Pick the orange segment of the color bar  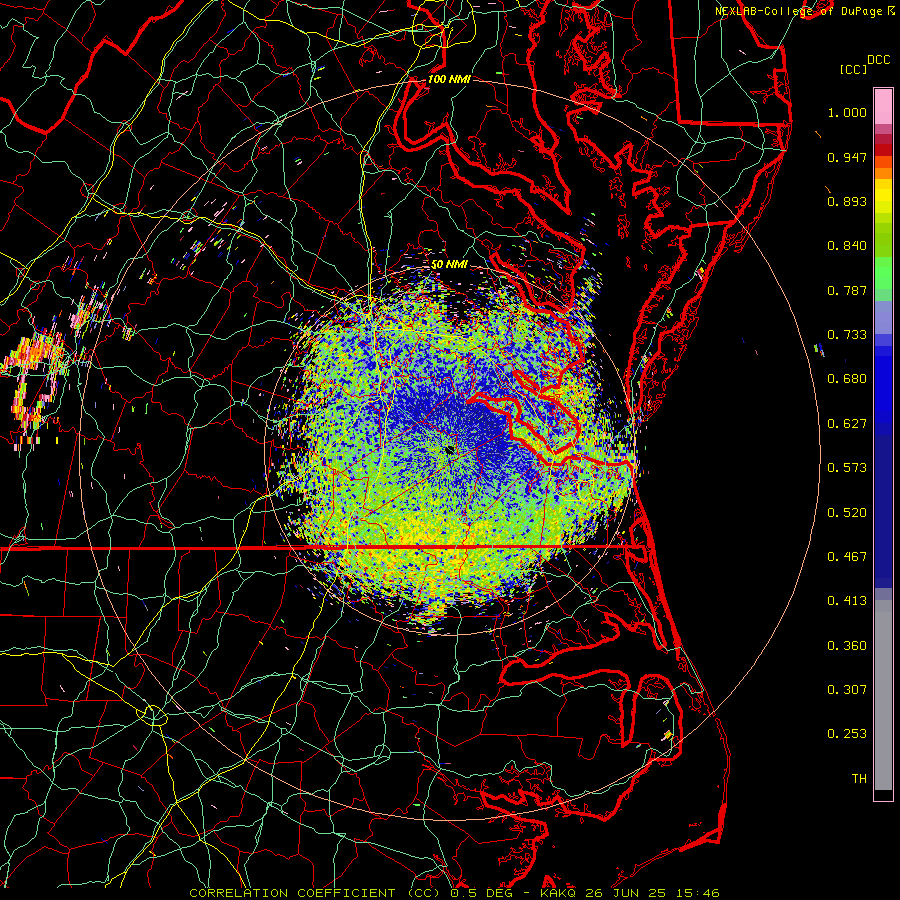click(x=883, y=167)
